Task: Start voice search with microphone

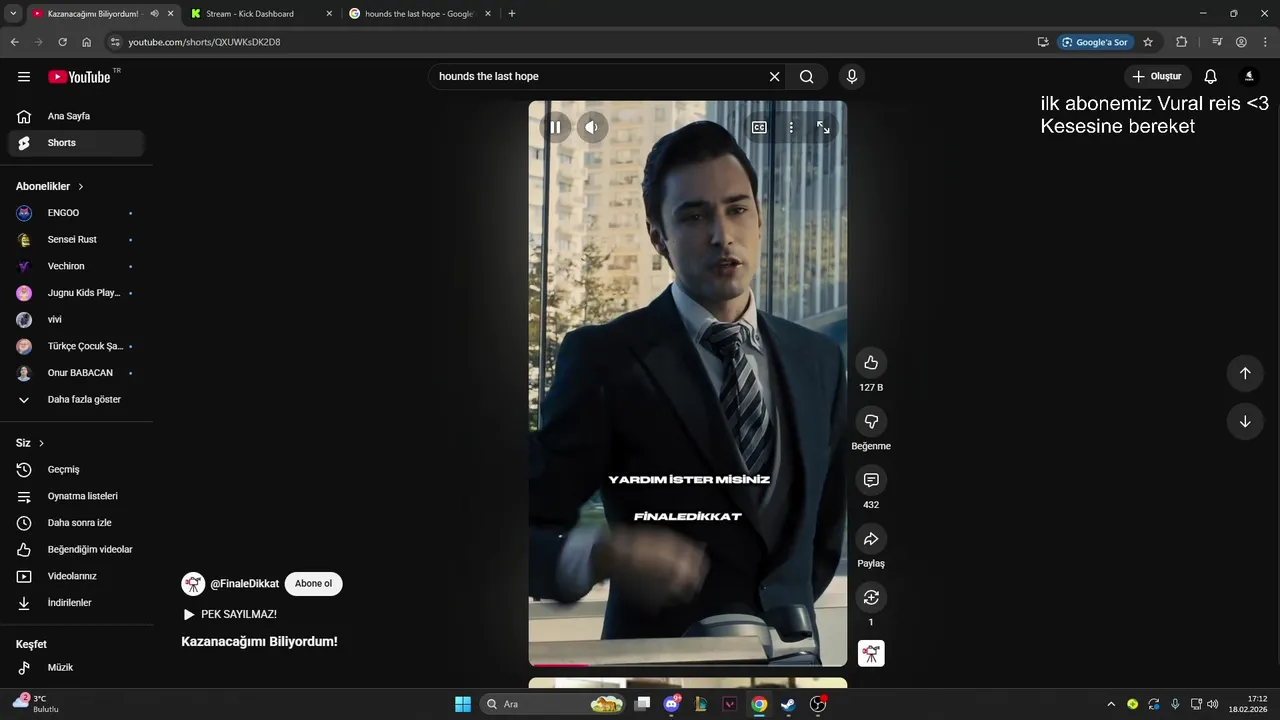Action: pyautogui.click(x=852, y=77)
